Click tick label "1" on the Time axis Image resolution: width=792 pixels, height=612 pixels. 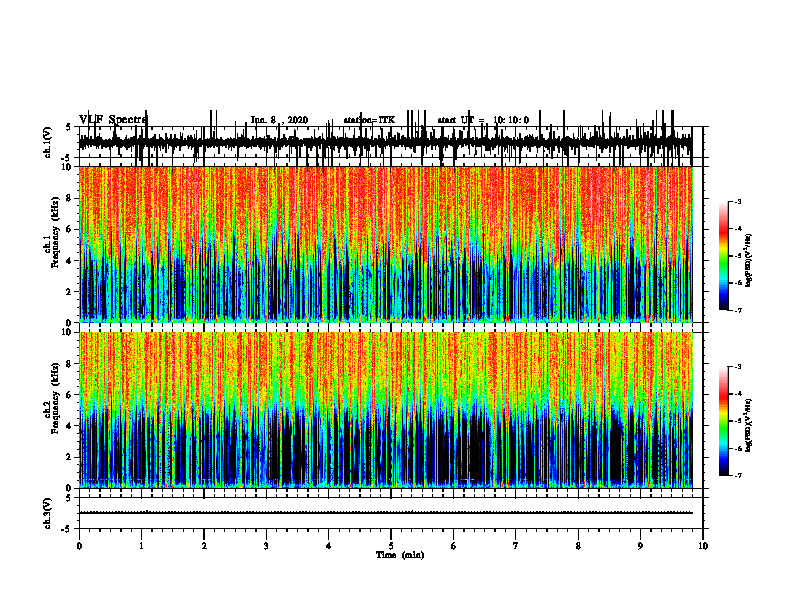(x=142, y=546)
